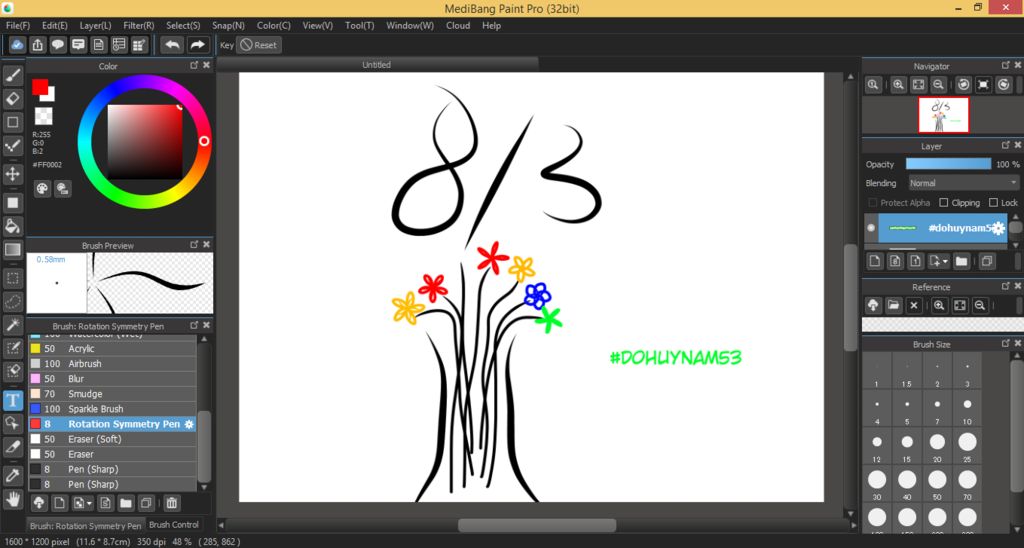The image size is (1024, 548).
Task: Open palette icon in Color panel
Action: 42,189
